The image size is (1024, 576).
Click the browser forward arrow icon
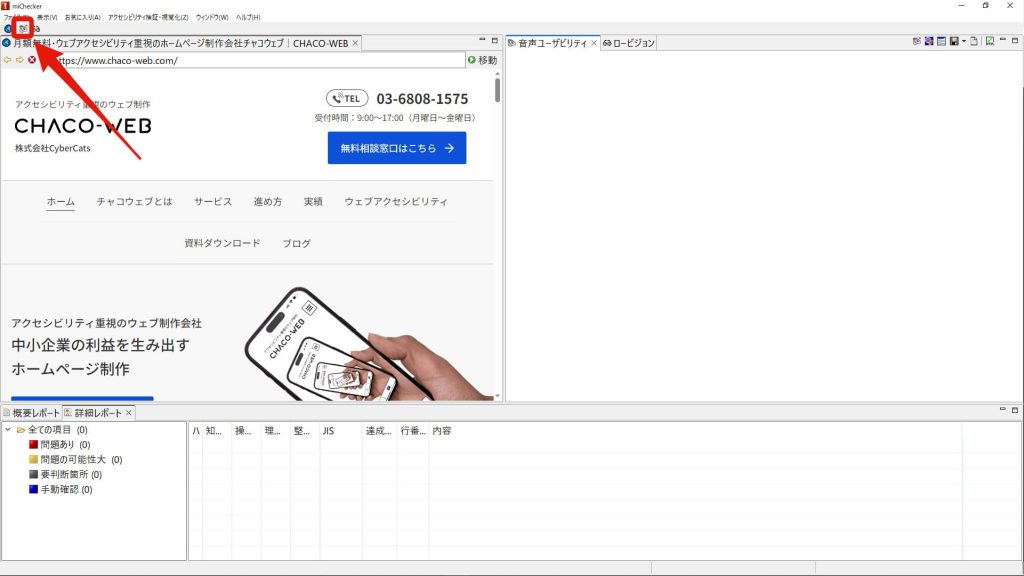pyautogui.click(x=20, y=60)
